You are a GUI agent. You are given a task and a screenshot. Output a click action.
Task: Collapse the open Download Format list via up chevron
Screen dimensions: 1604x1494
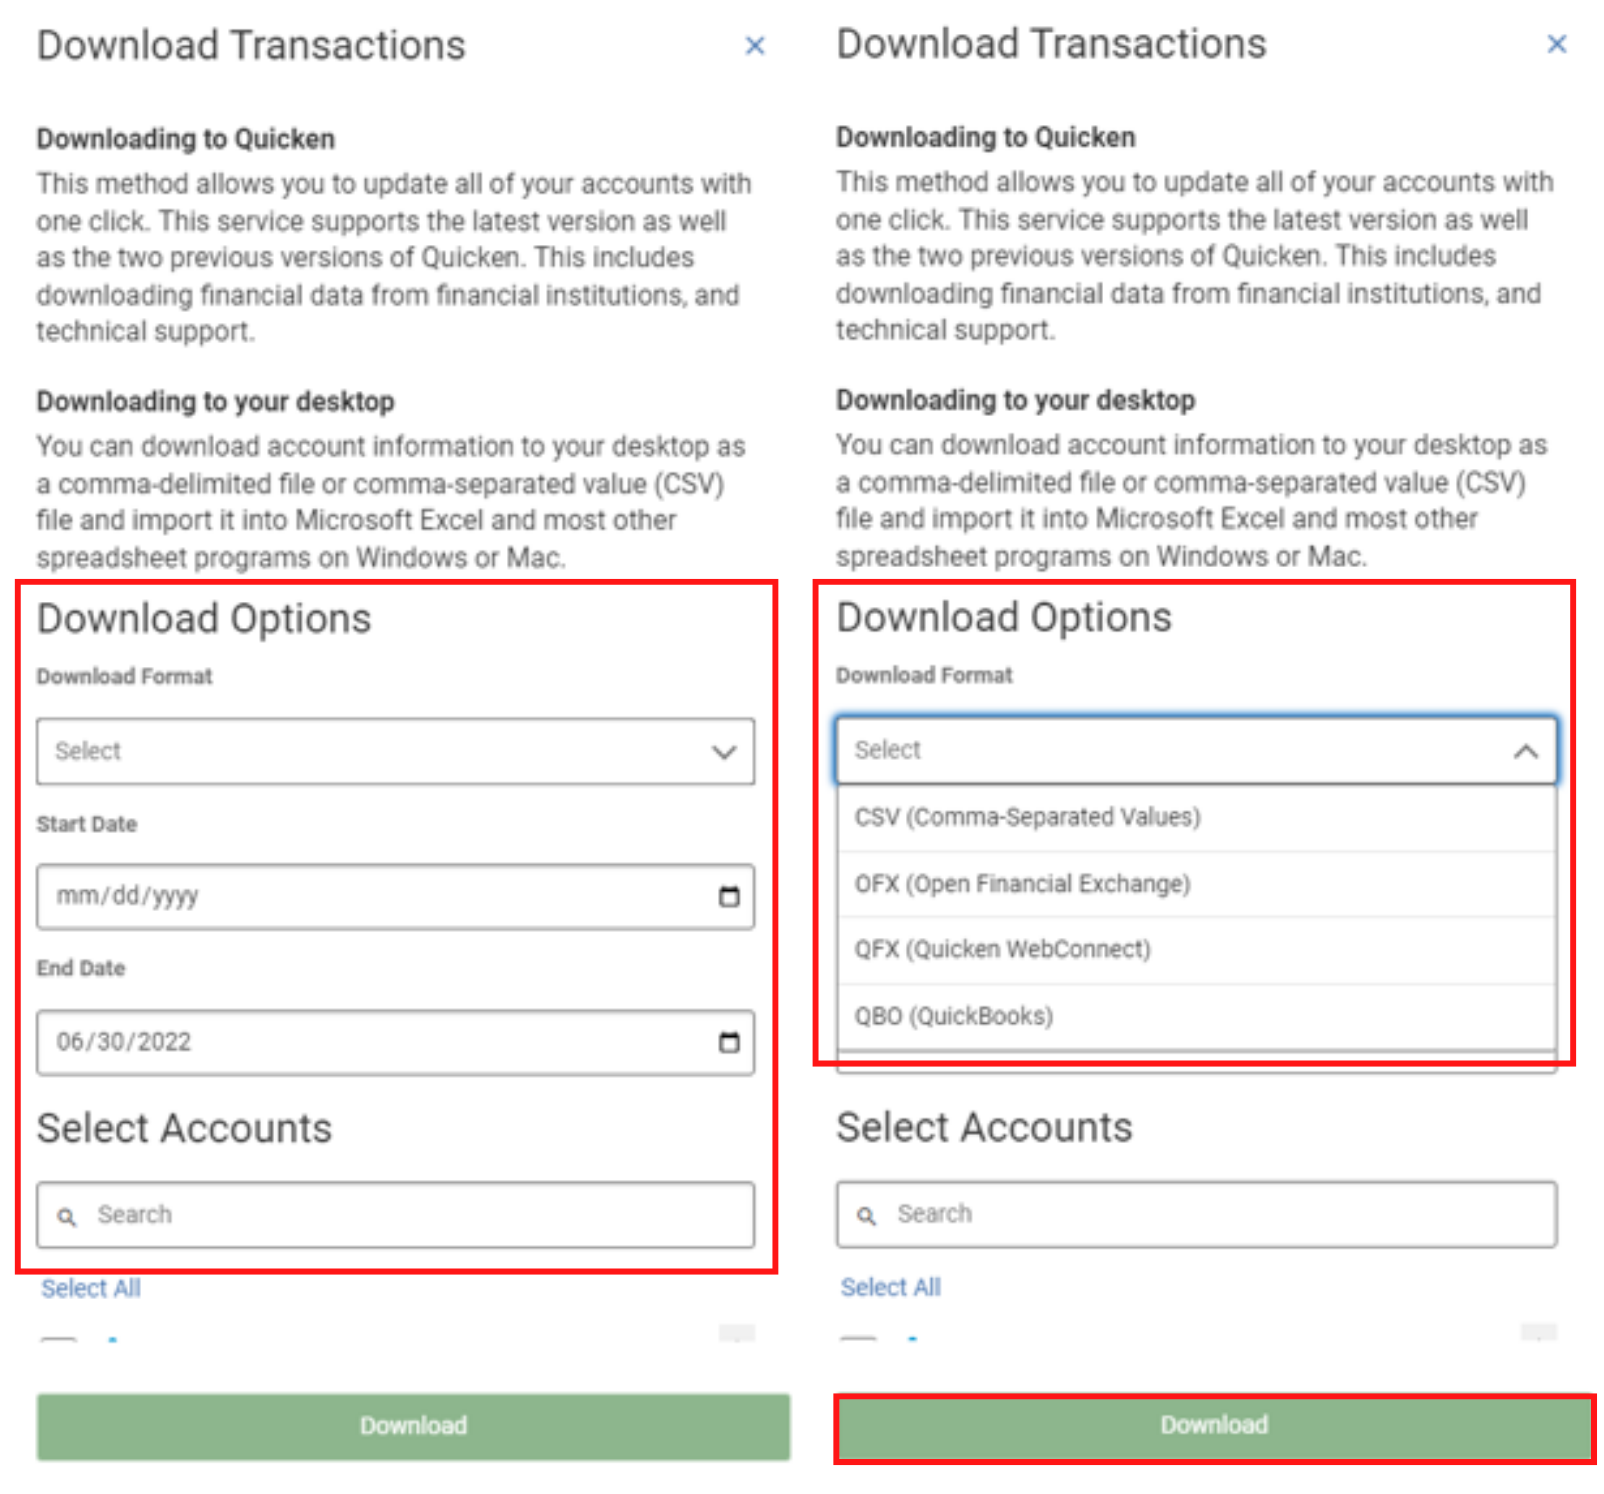pyautogui.click(x=1525, y=751)
